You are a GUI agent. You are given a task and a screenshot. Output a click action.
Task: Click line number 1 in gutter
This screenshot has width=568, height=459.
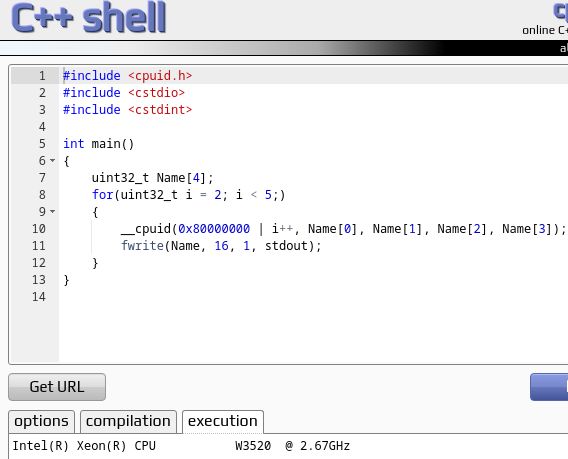42,76
